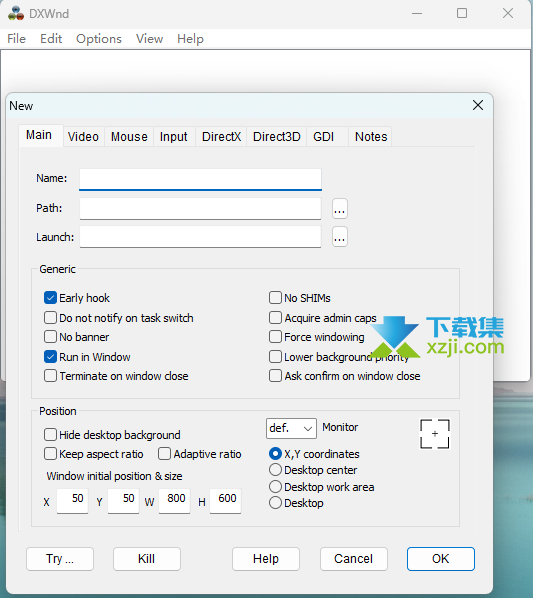Open the Edit menu
The width and height of the screenshot is (533, 598).
[51, 39]
